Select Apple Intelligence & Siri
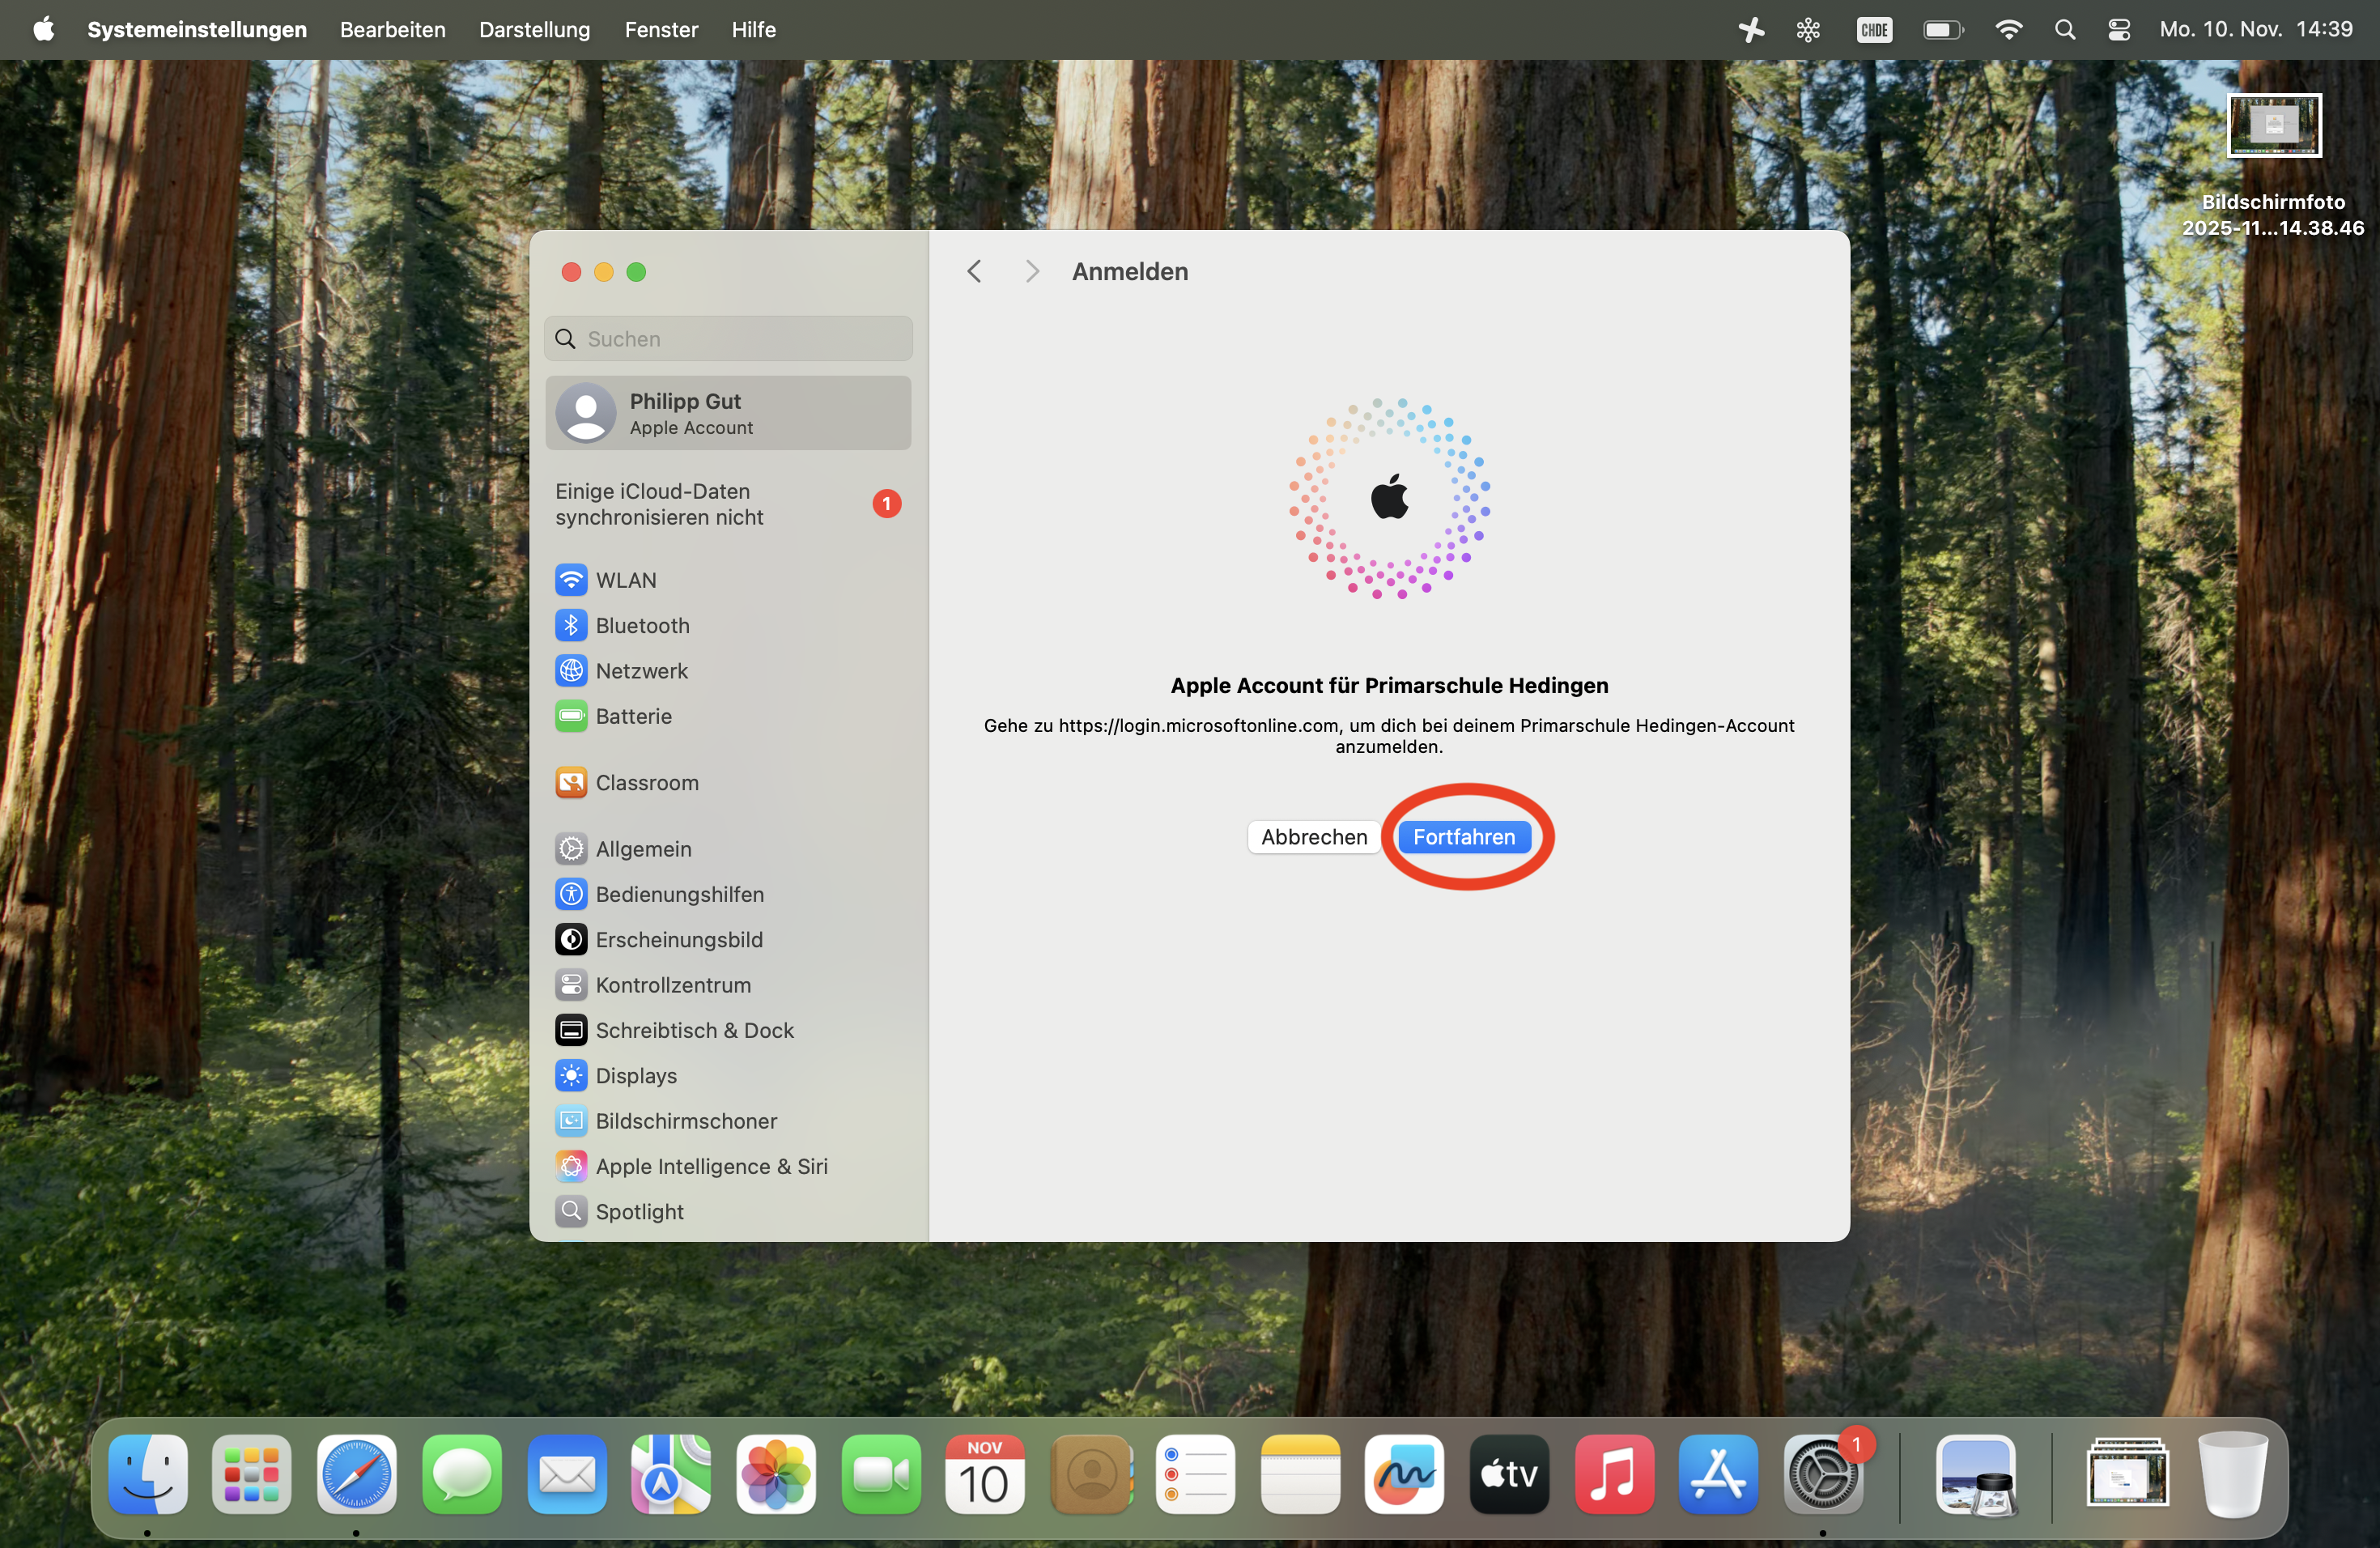 click(711, 1166)
